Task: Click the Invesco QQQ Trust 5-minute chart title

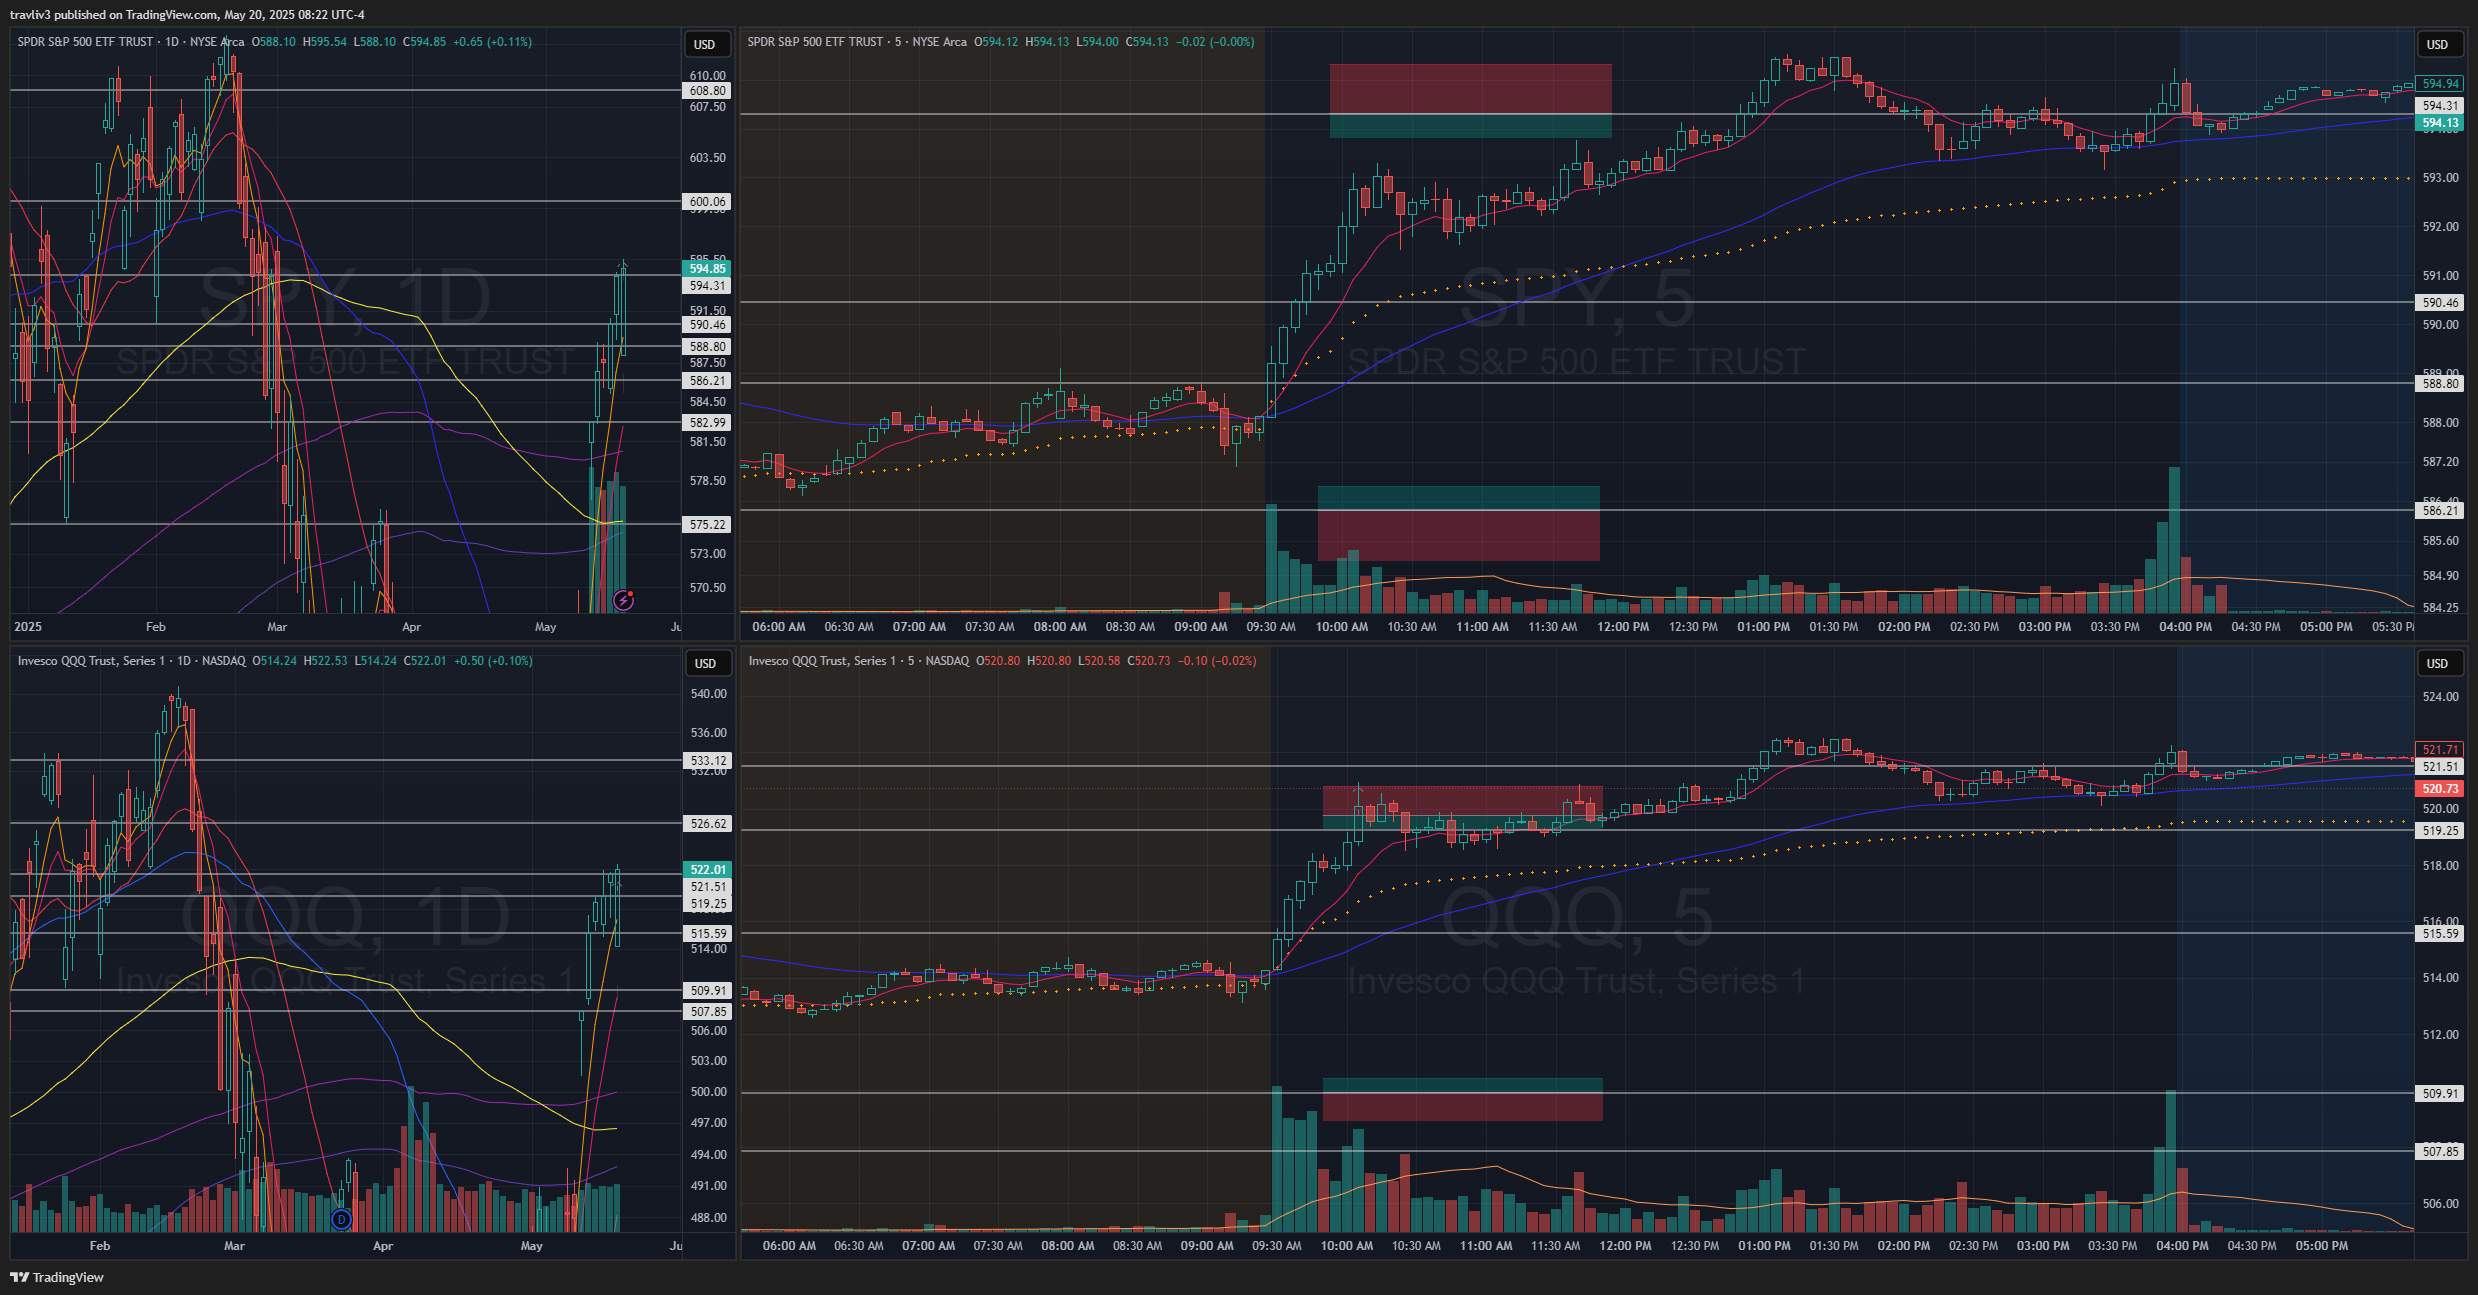Action: pyautogui.click(x=823, y=661)
